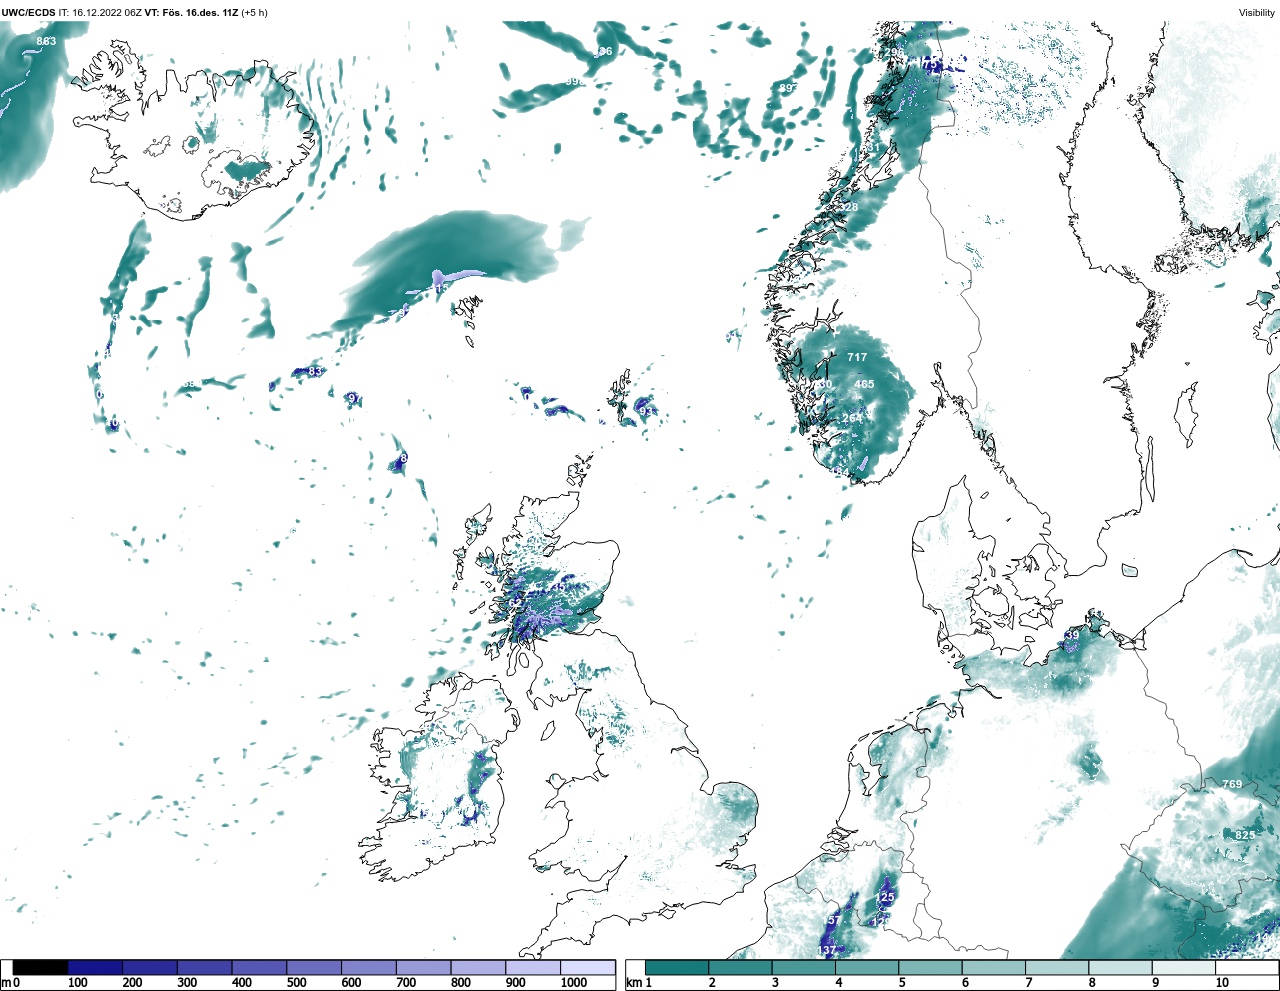This screenshot has height=991, width=1280.
Task: Click the 500–600 m legend color block
Action: (x=313, y=967)
